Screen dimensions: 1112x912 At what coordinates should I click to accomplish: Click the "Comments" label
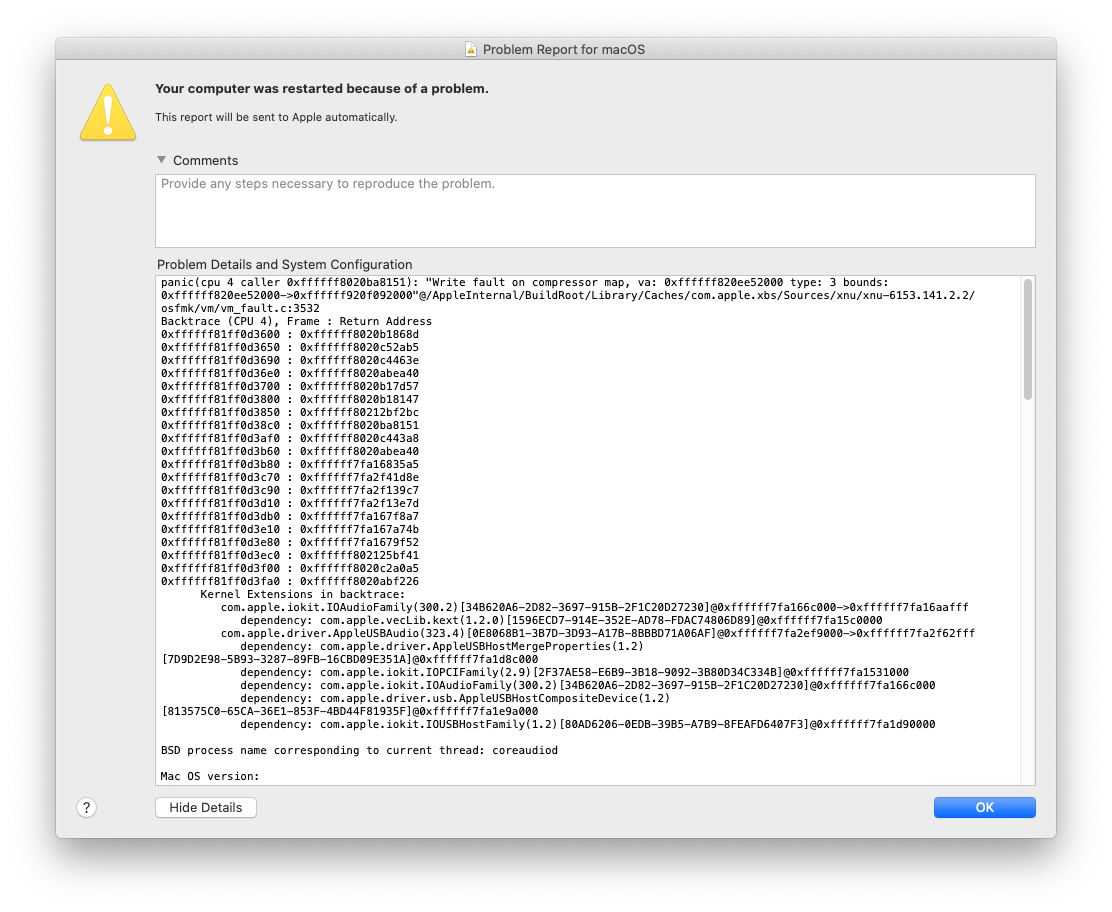click(x=206, y=160)
